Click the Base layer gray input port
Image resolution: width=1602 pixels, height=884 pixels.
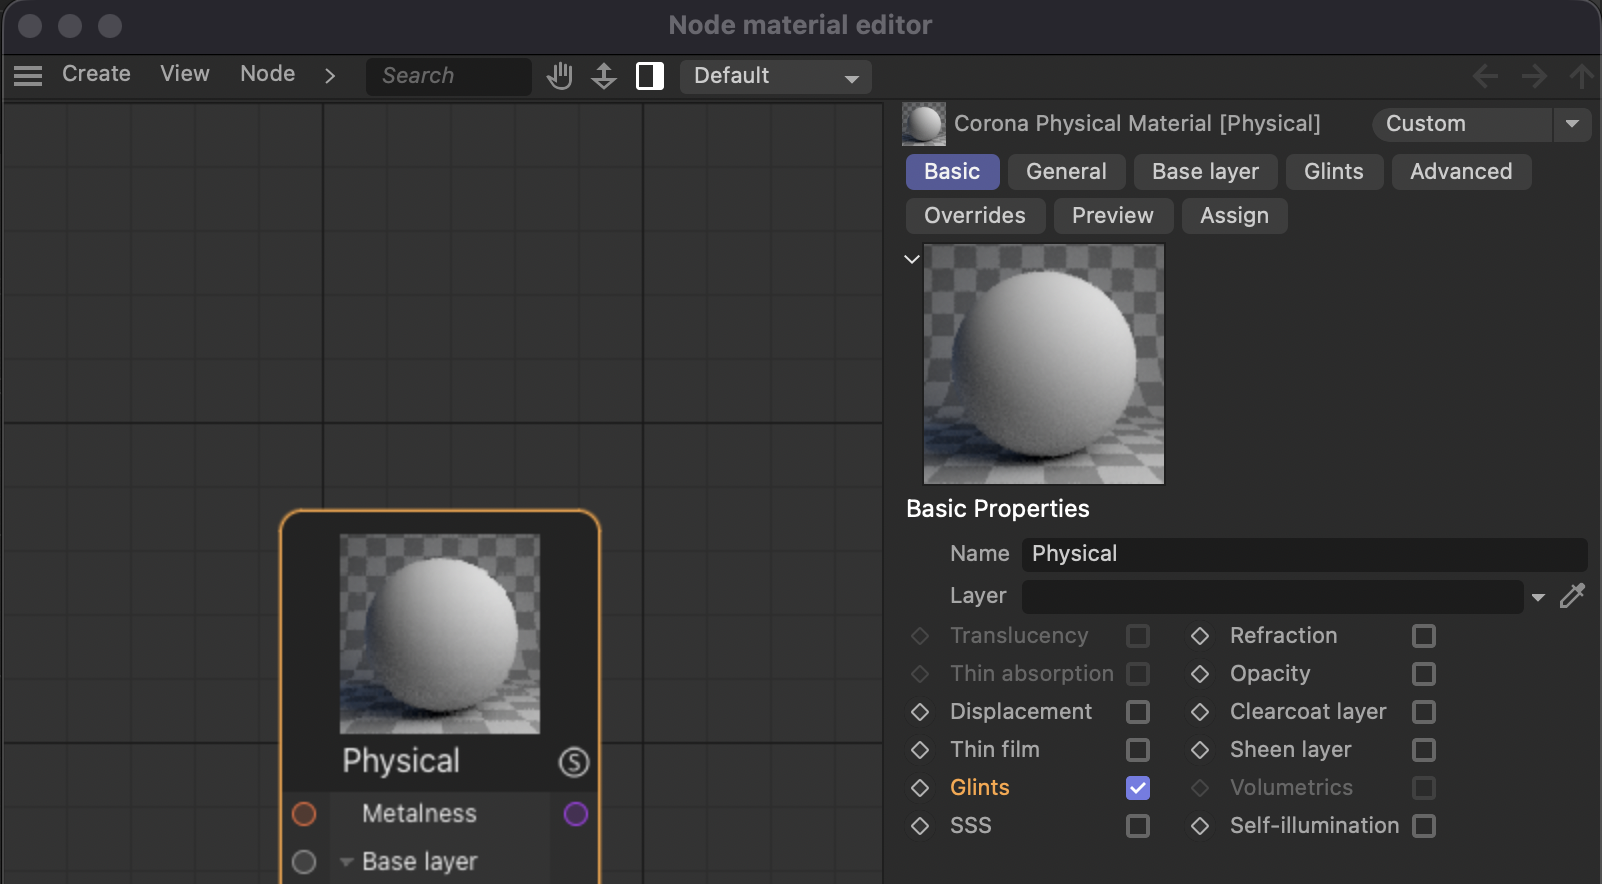(304, 862)
